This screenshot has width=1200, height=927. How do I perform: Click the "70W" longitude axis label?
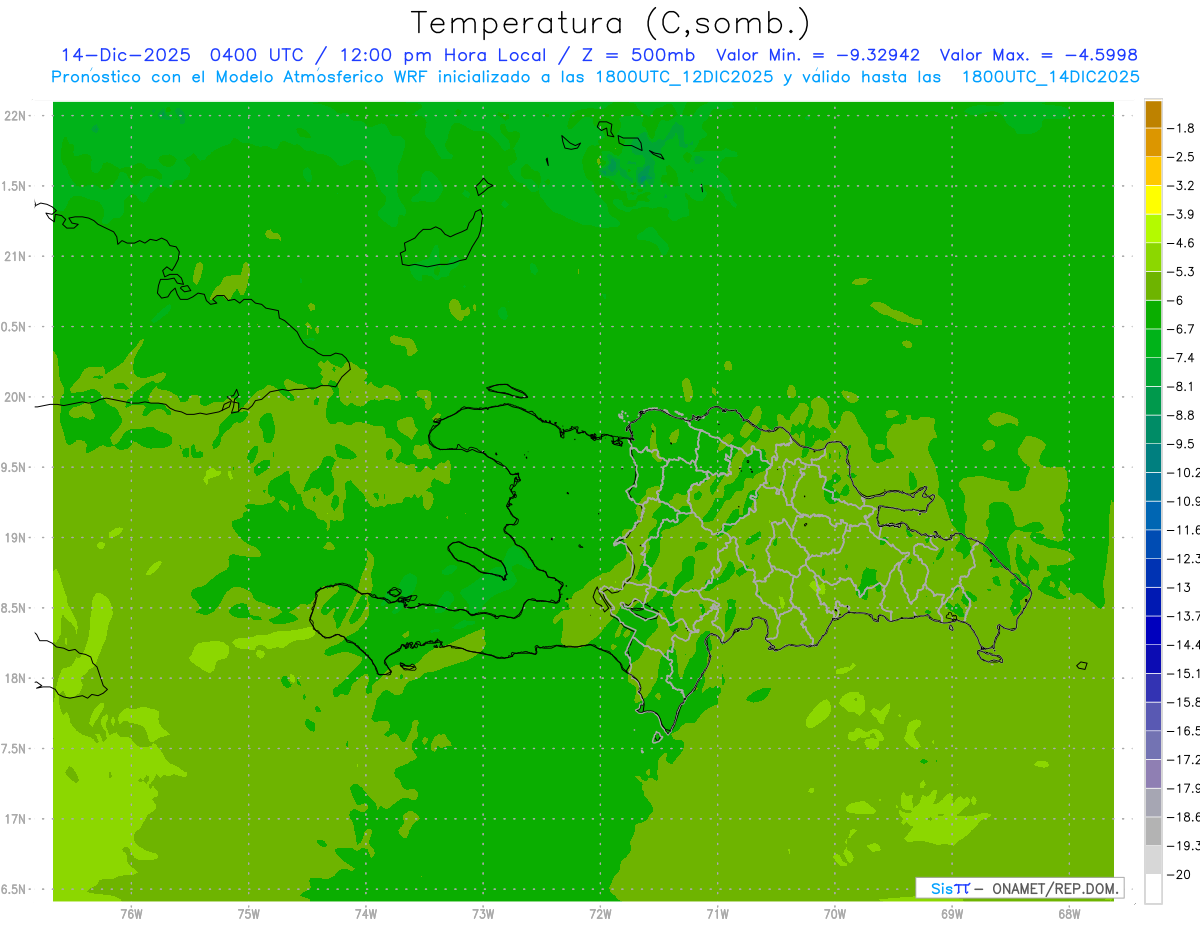click(835, 914)
